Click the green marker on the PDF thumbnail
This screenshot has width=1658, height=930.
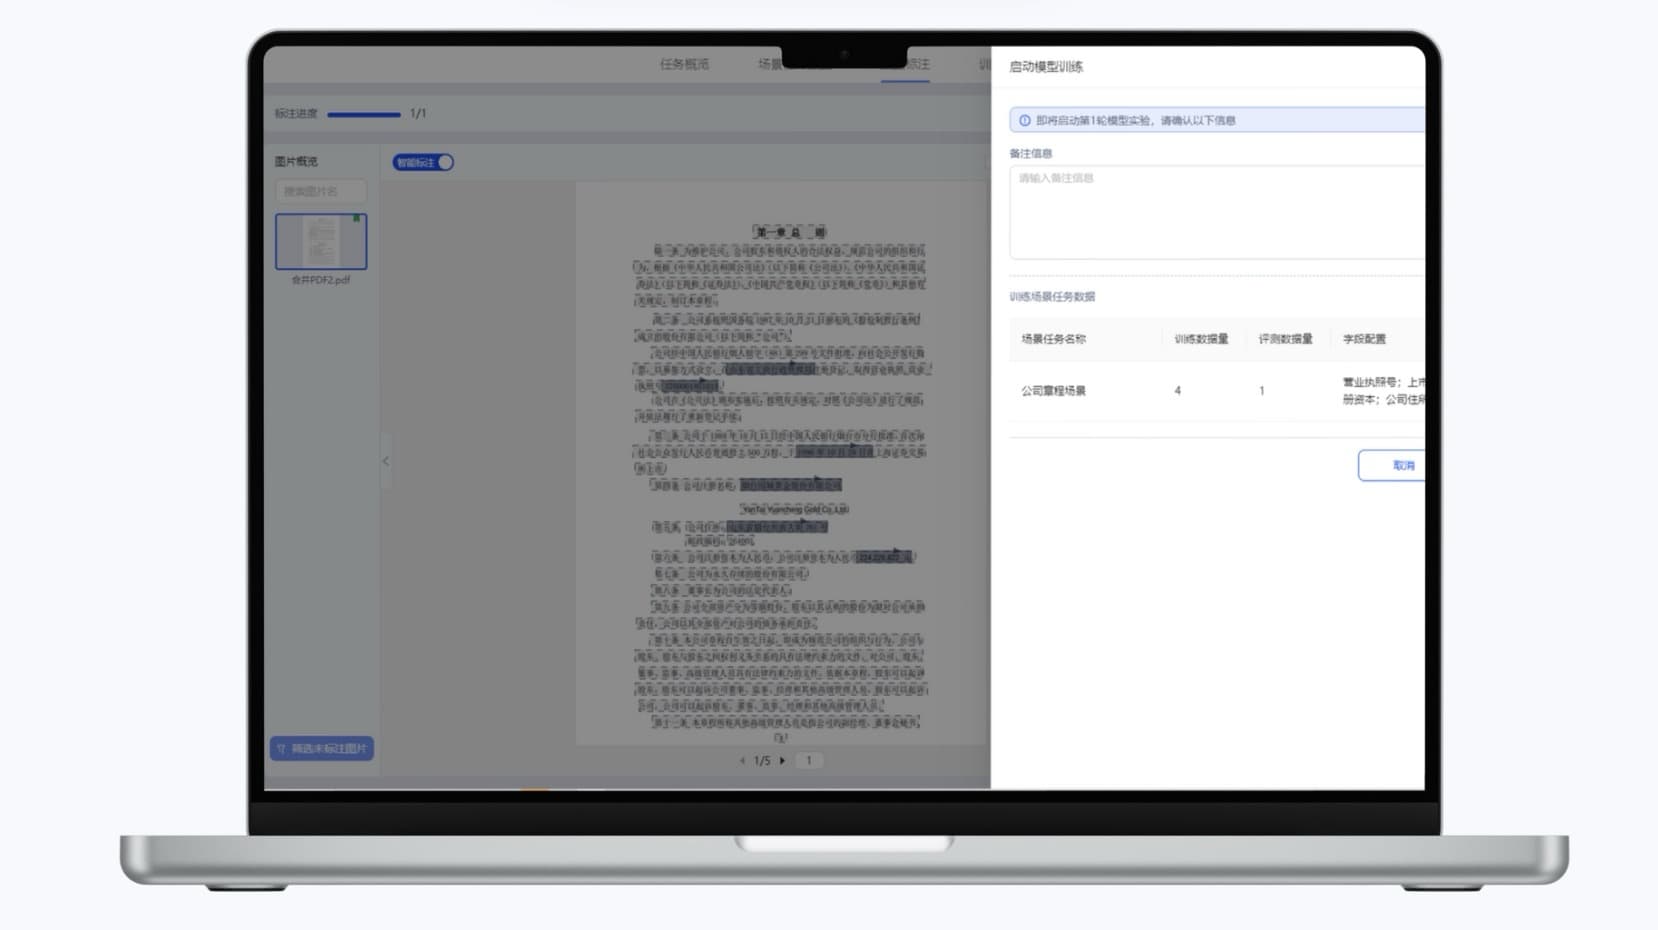(356, 218)
